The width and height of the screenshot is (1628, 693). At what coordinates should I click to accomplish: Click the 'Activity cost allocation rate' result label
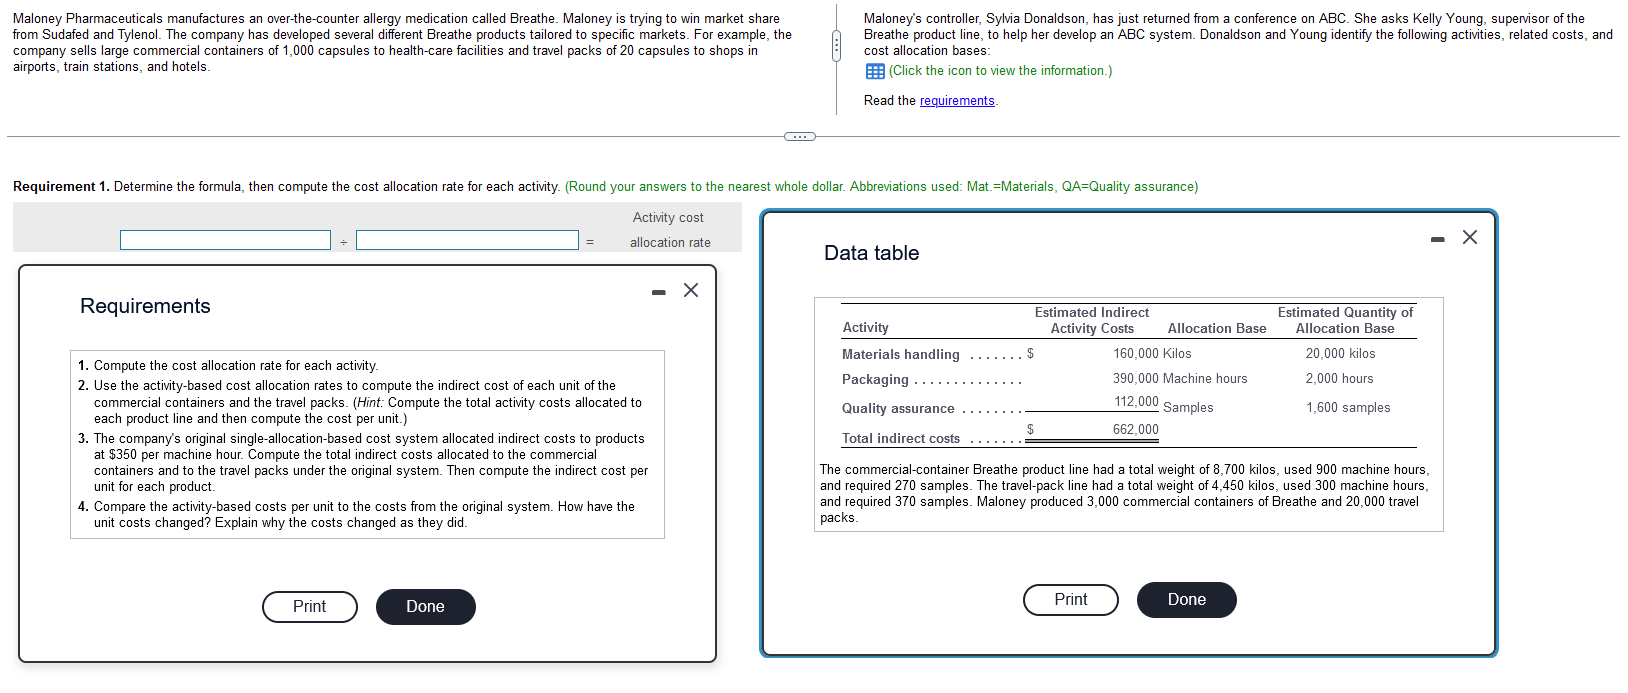(669, 230)
